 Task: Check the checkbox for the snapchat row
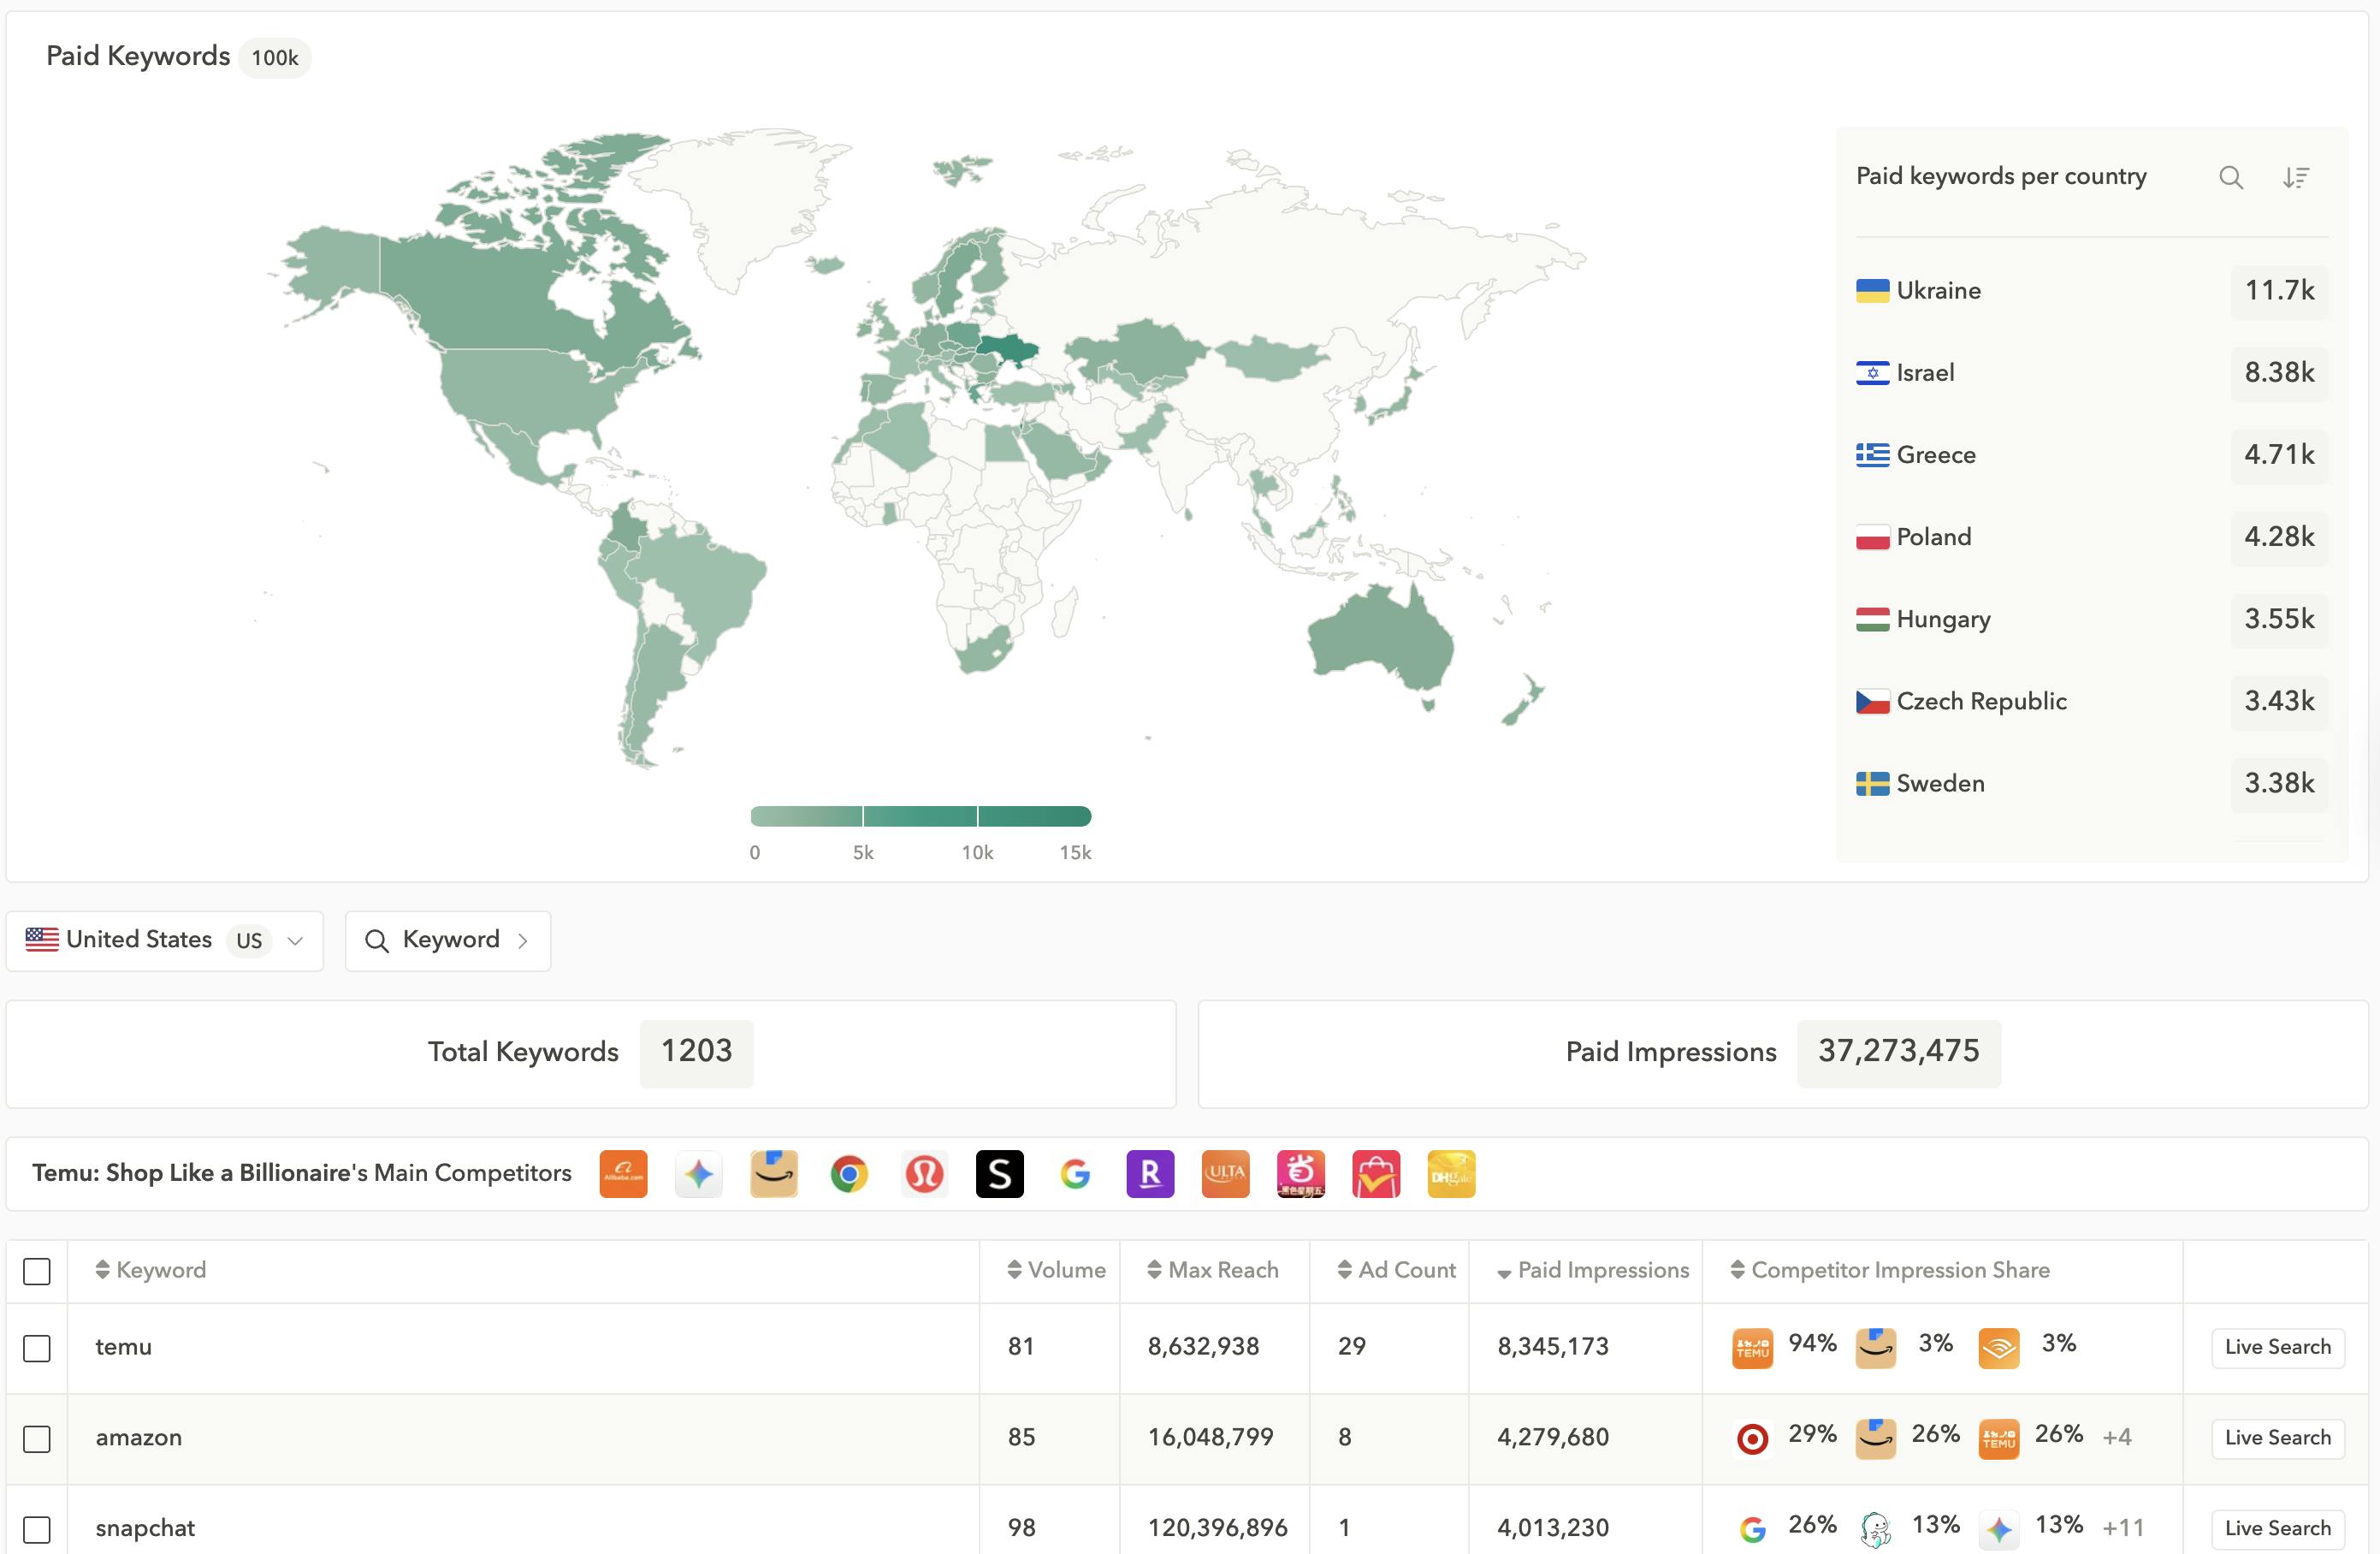pyautogui.click(x=37, y=1529)
